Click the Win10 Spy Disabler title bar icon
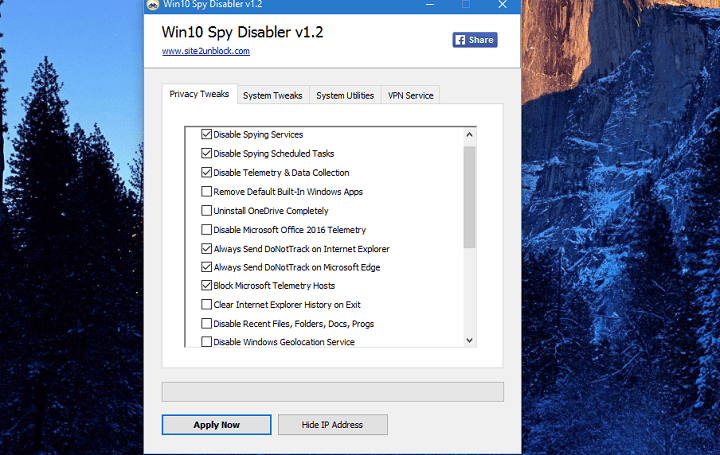This screenshot has height=455, width=720. click(152, 5)
